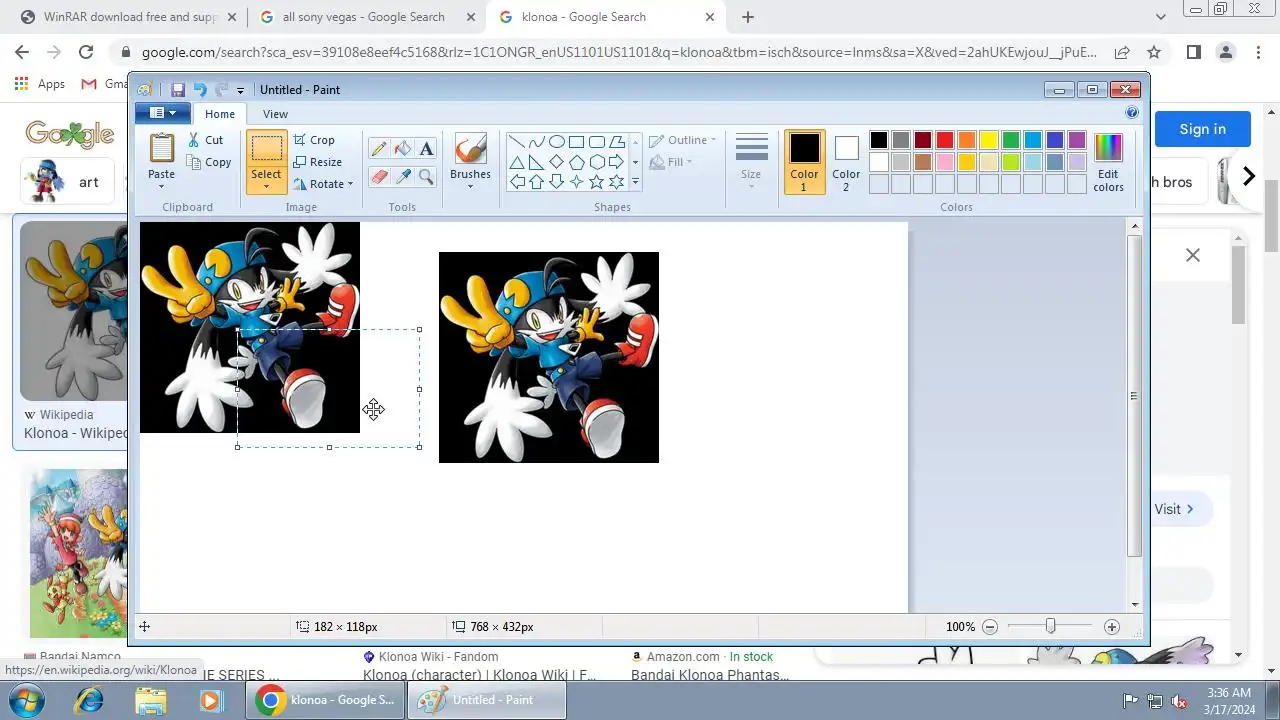Click the Visit button in Chrome
Viewport: 1280px width, 720px height.
(1176, 509)
